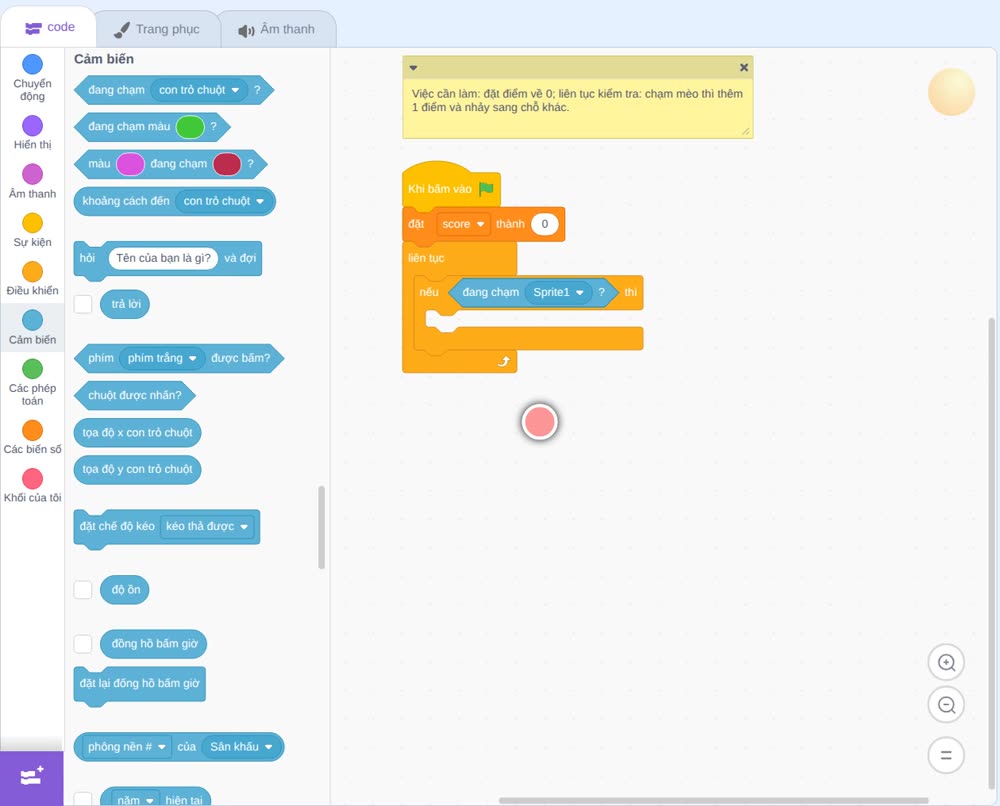Click the green color swatch in đang chạm màu
The width and height of the screenshot is (1000, 806).
tap(189, 127)
